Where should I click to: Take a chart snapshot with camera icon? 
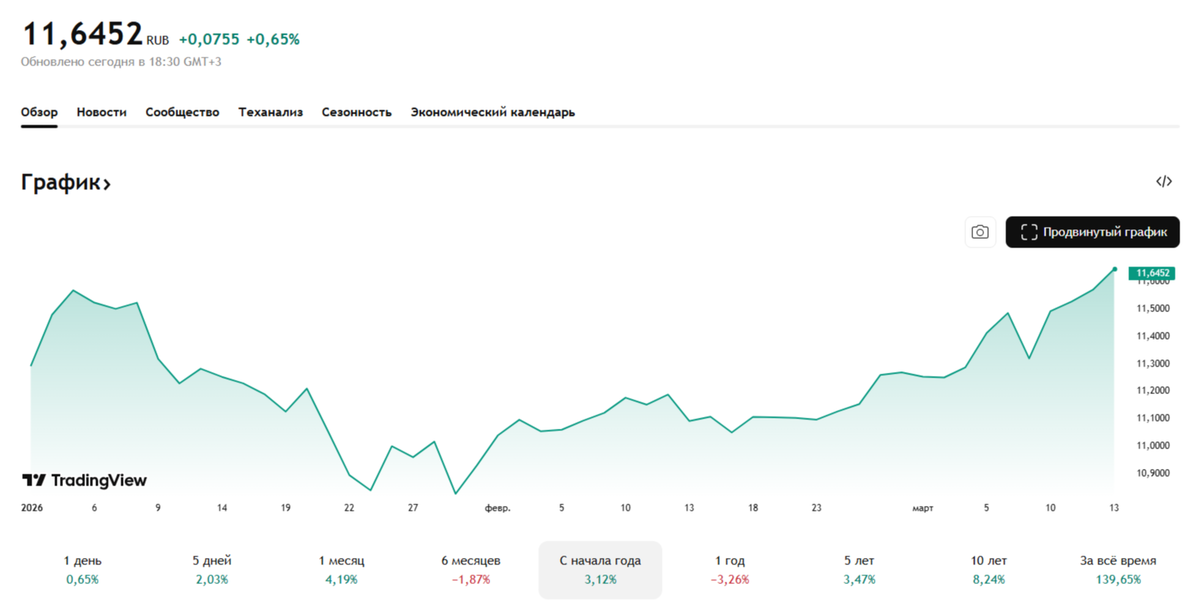(980, 232)
